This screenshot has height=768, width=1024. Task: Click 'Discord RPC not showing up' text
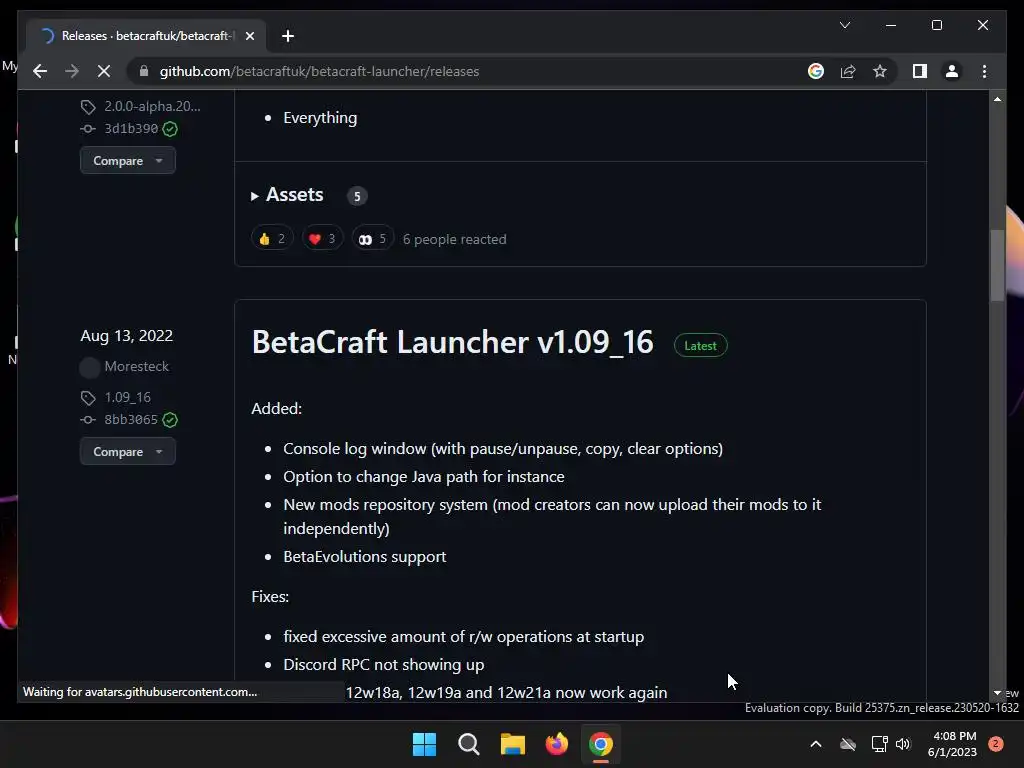(383, 665)
